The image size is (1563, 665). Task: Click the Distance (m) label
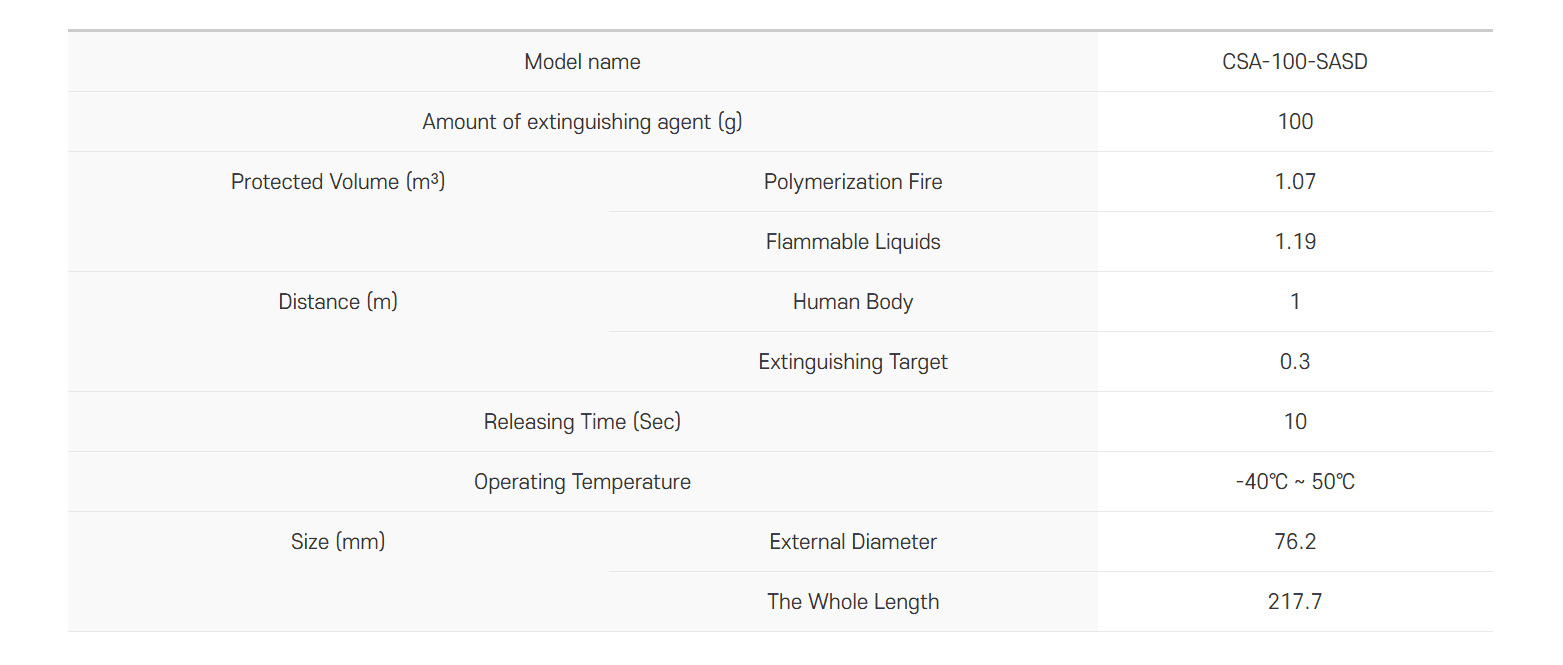click(x=338, y=302)
